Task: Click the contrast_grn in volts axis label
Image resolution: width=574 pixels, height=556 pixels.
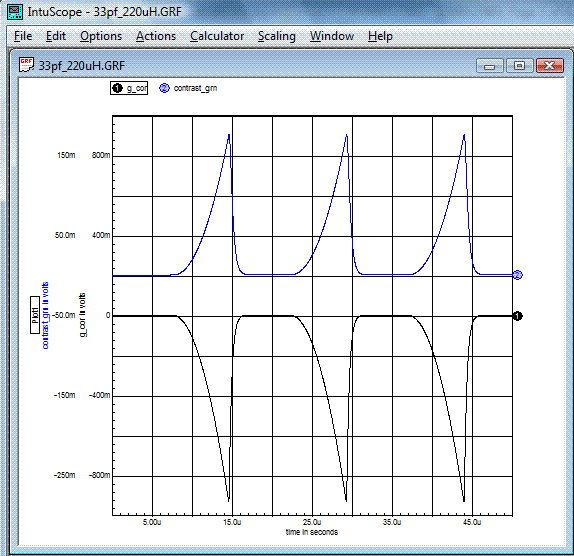Action: [45, 315]
